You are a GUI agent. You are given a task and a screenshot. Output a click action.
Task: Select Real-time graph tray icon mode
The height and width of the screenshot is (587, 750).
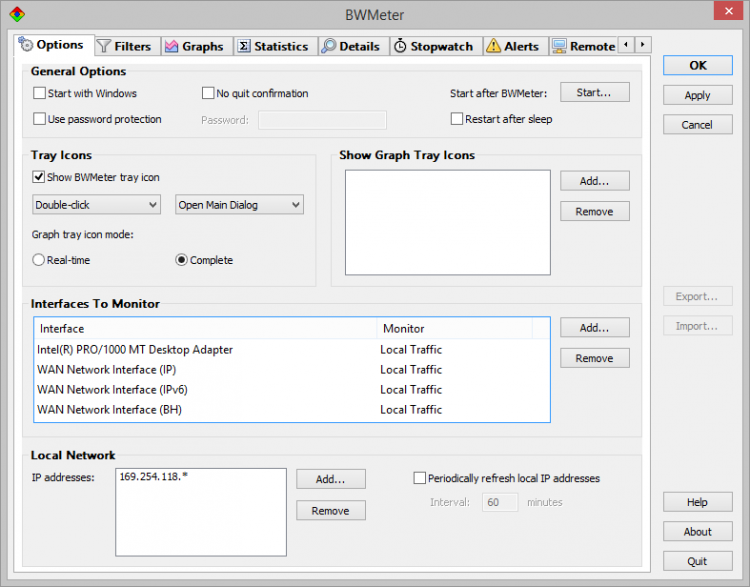(38, 260)
